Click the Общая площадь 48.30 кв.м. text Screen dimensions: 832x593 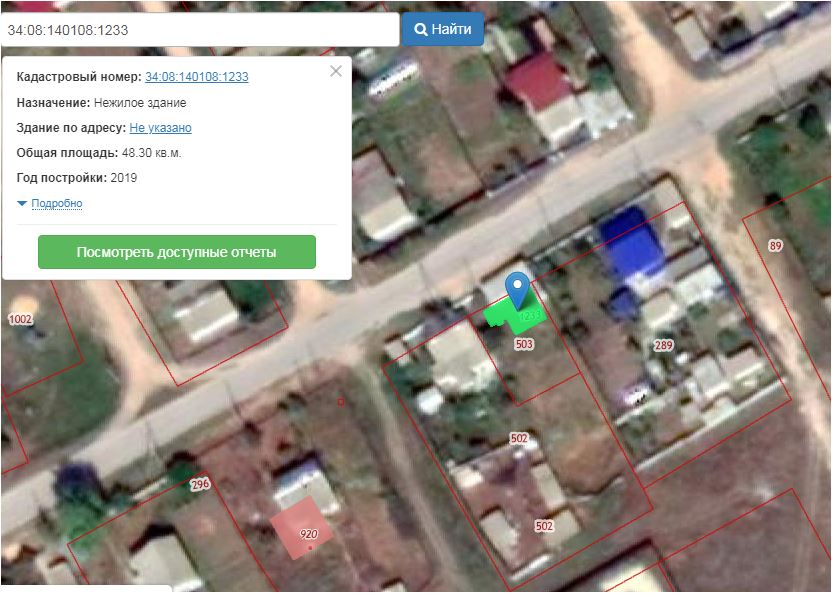(99, 153)
